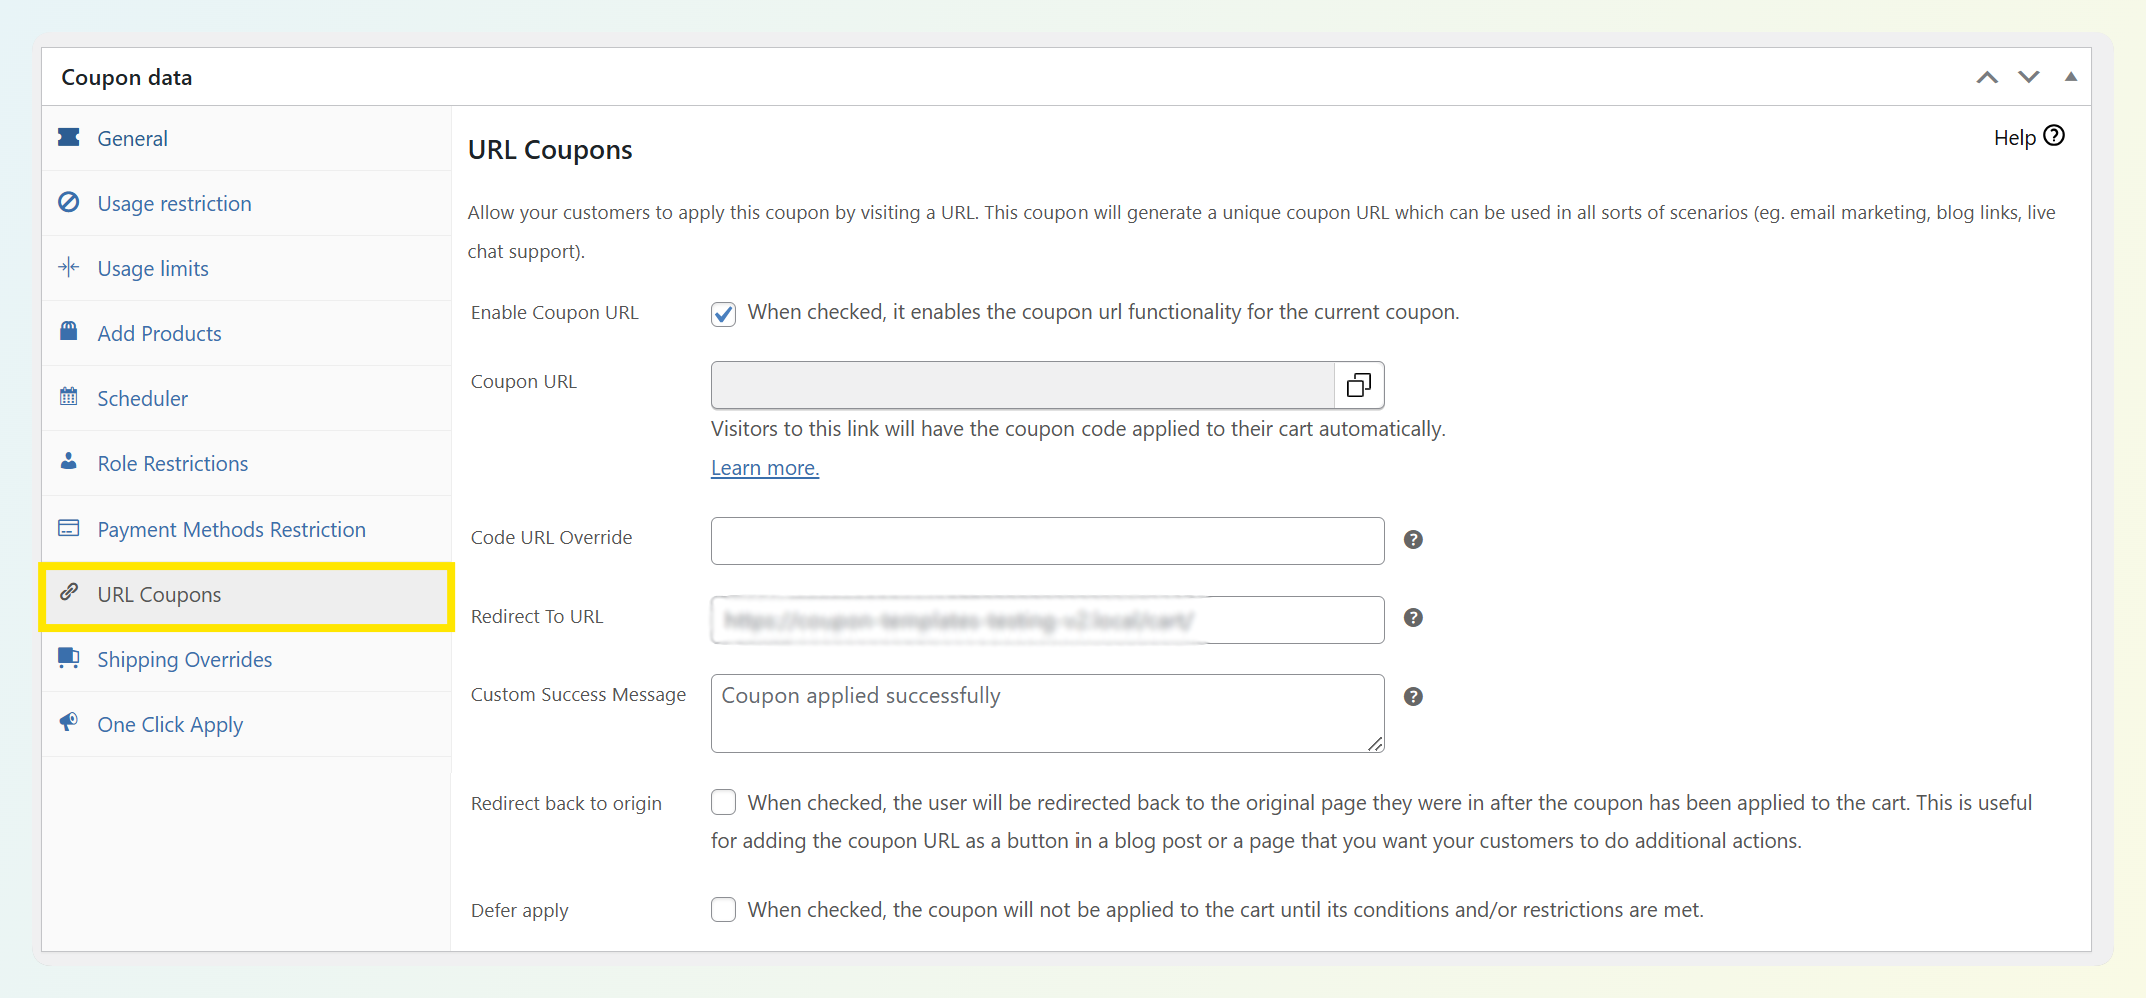Click into the Code URL Override field
Image resolution: width=2146 pixels, height=998 pixels.
click(1046, 541)
